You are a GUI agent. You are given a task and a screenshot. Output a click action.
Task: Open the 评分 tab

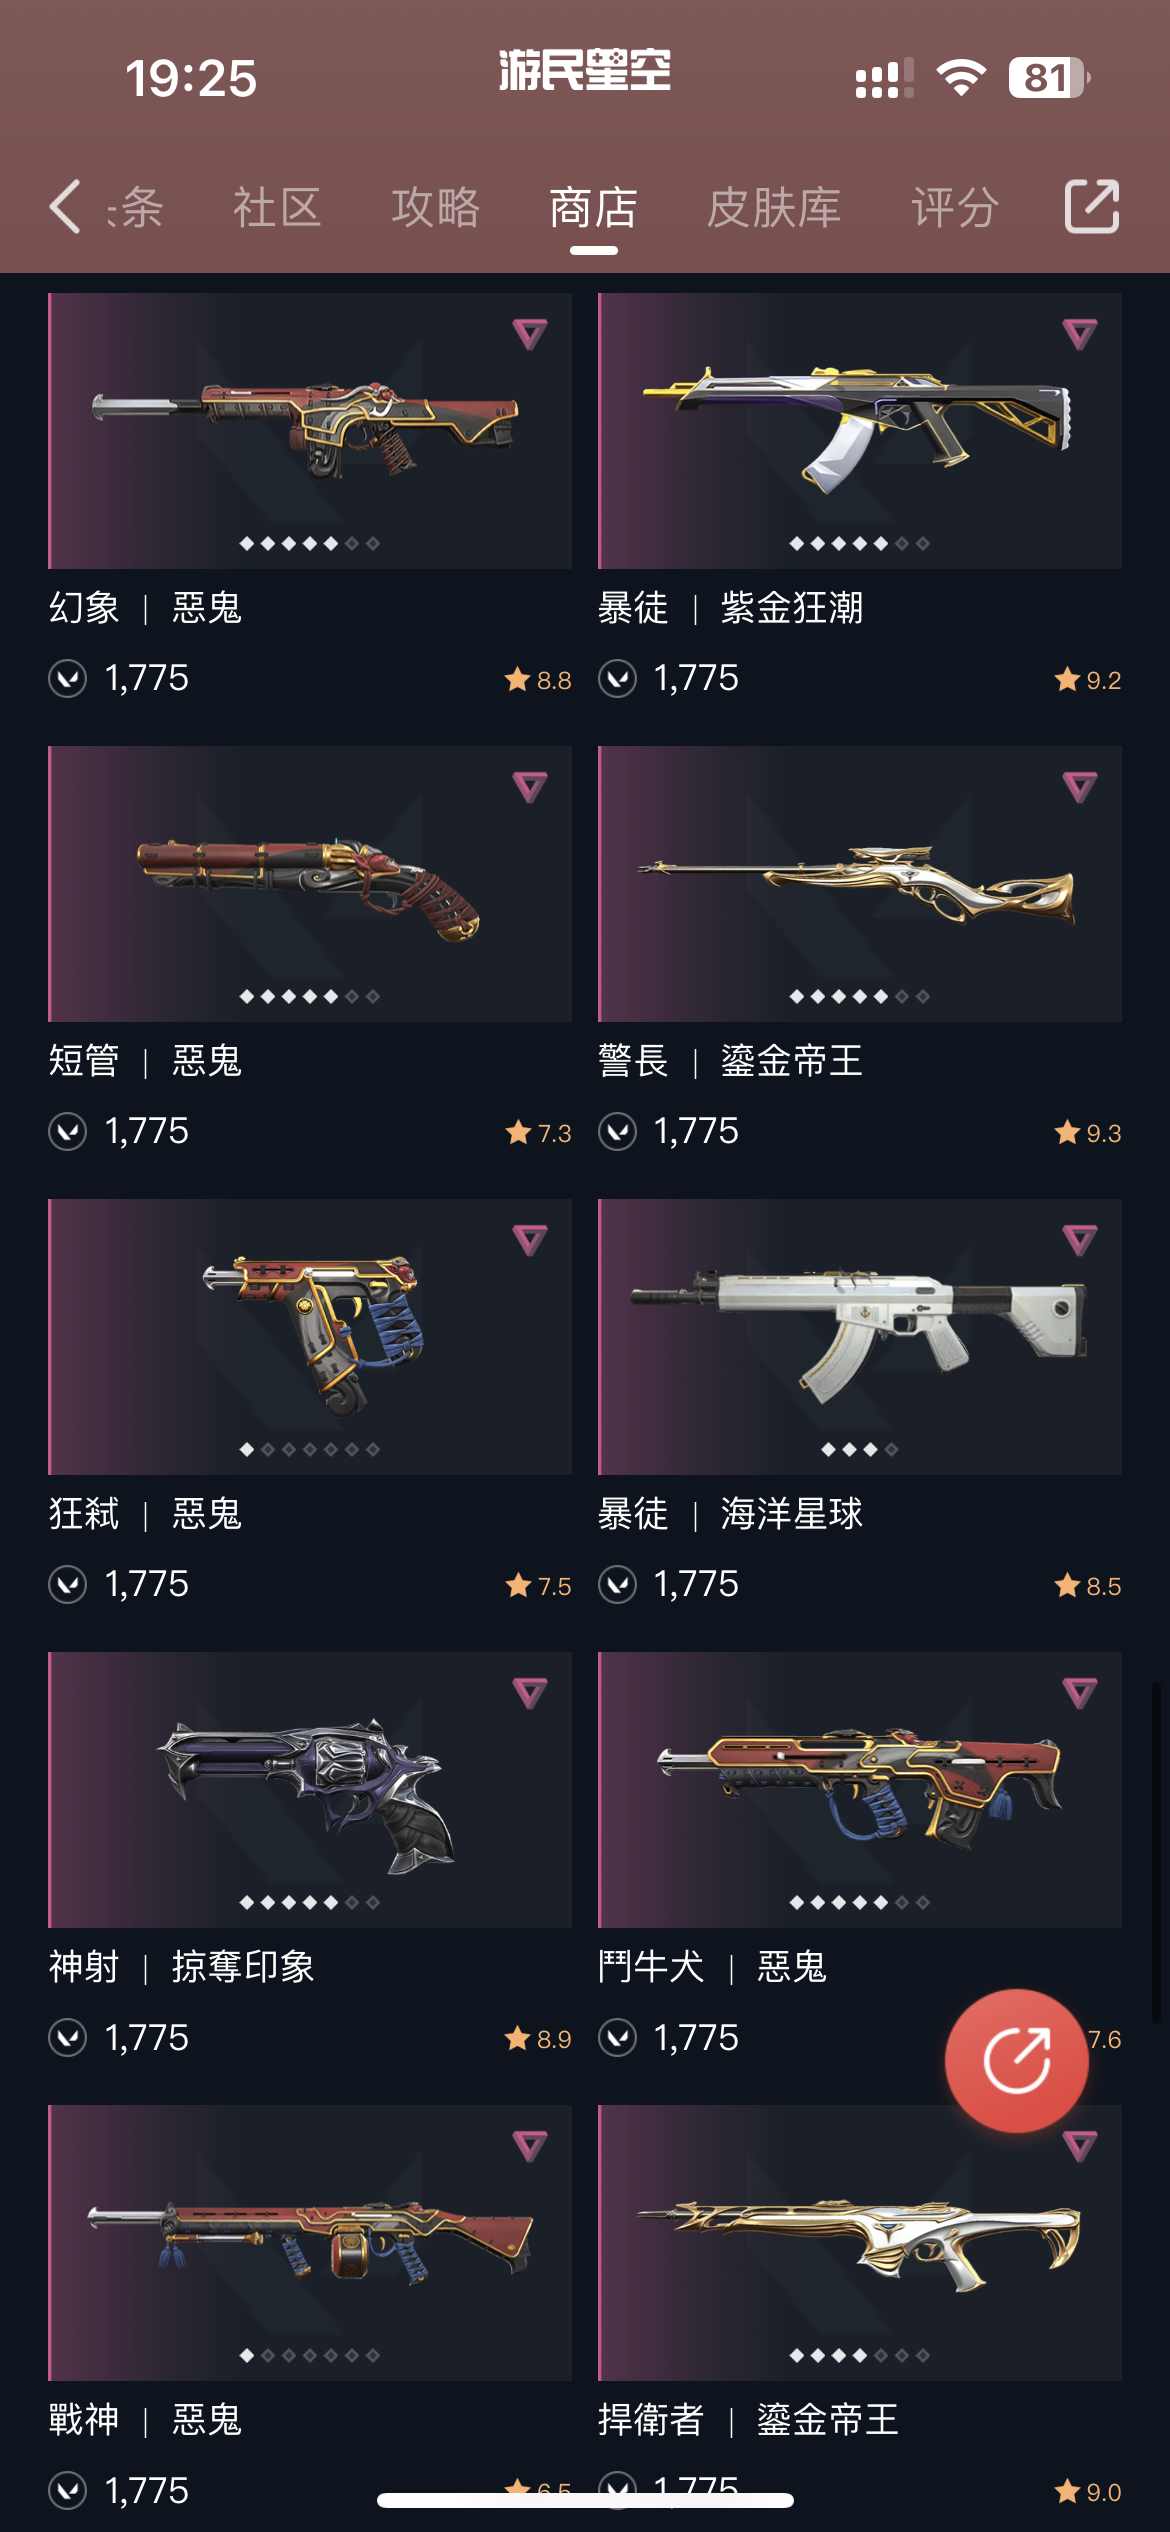(955, 208)
